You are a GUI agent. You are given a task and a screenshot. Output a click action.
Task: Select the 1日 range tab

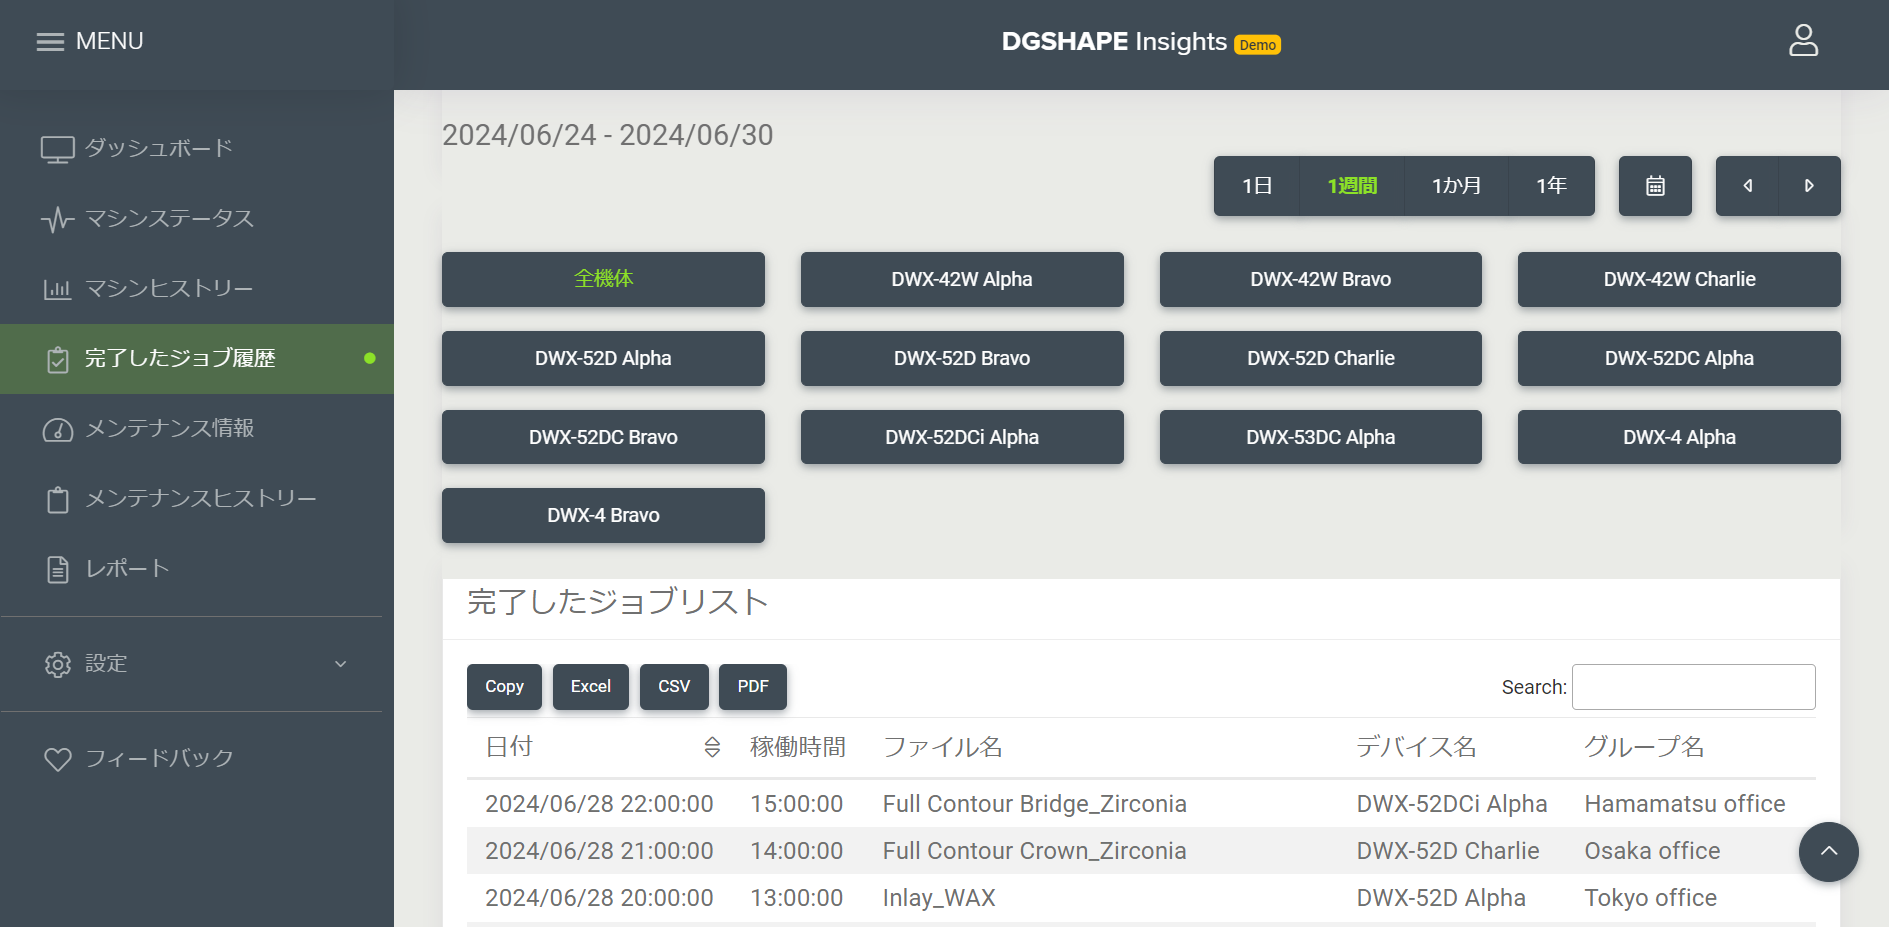click(1257, 186)
